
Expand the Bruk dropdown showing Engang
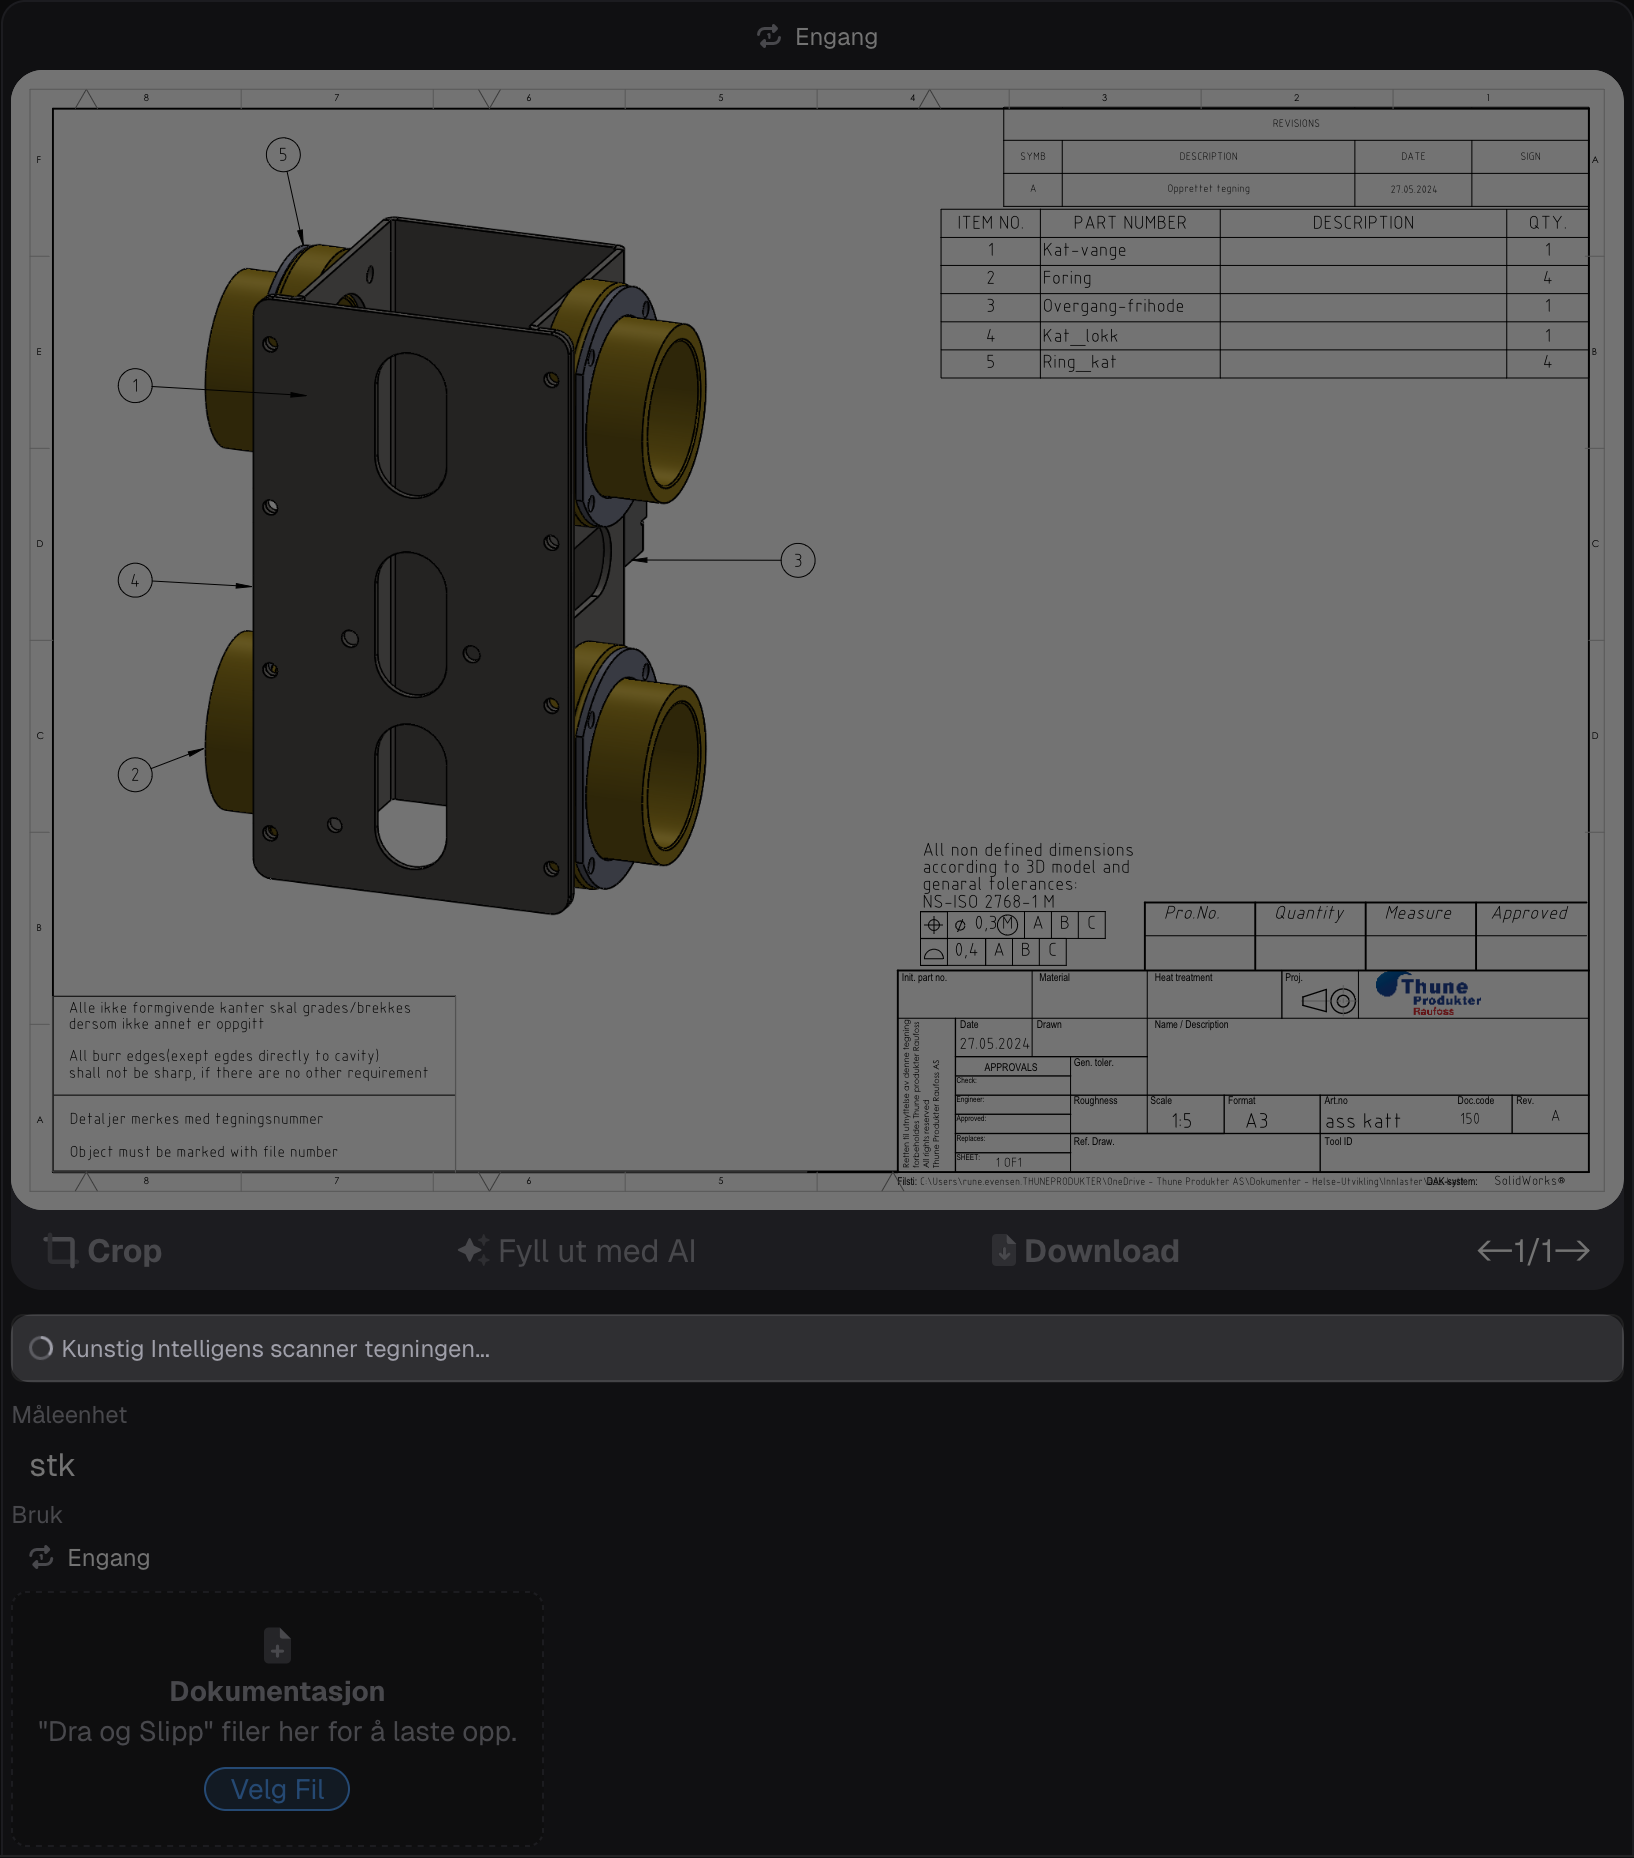(x=108, y=1558)
